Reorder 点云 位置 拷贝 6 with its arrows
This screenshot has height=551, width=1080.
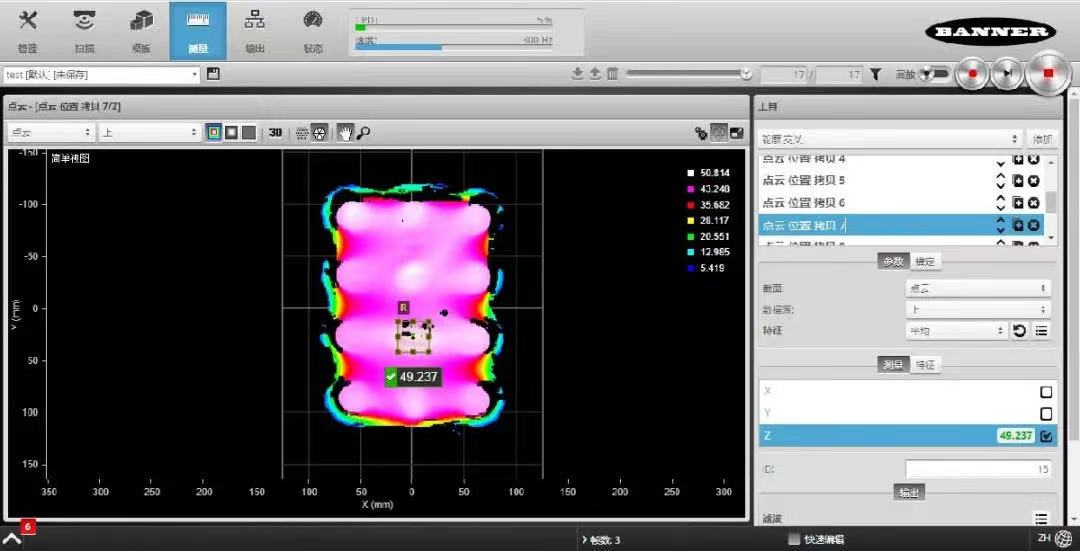click(1001, 202)
